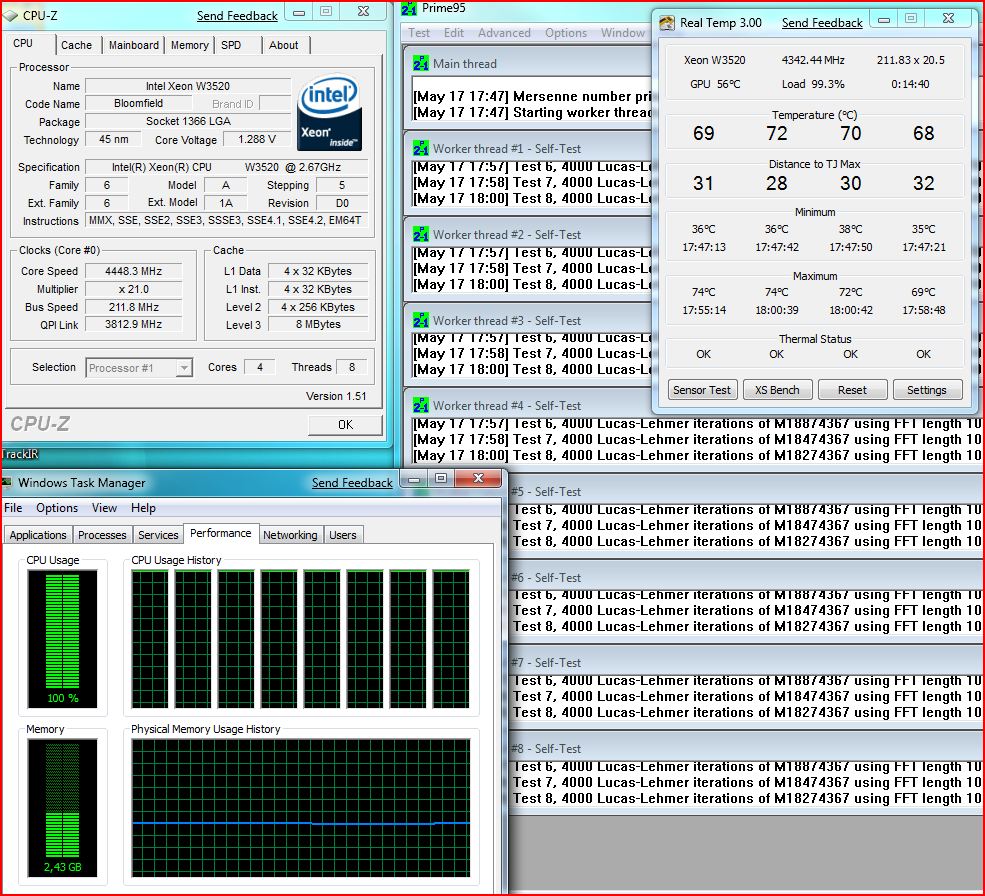Click the Real Temp flame icon
This screenshot has width=985, height=896.
667,22
